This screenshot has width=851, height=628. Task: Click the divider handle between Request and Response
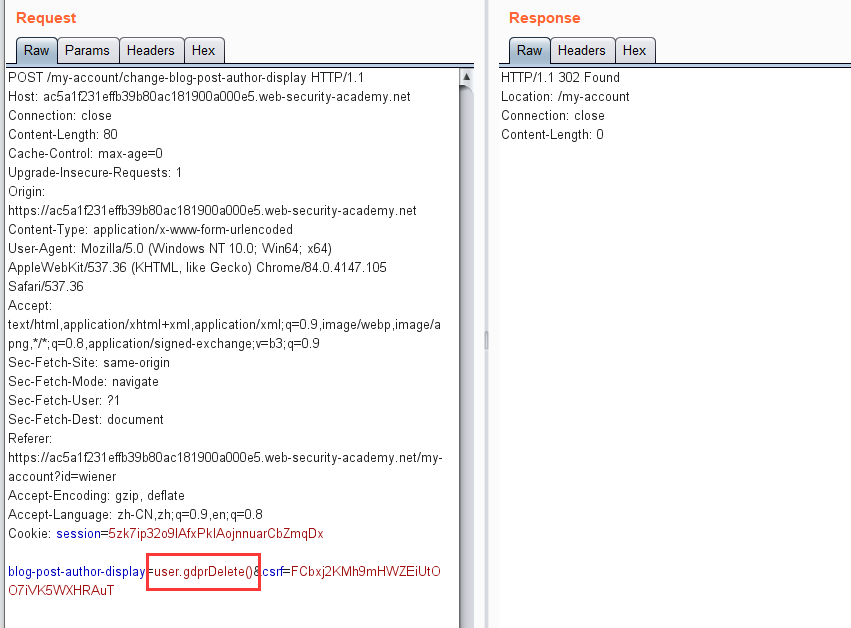pos(486,340)
